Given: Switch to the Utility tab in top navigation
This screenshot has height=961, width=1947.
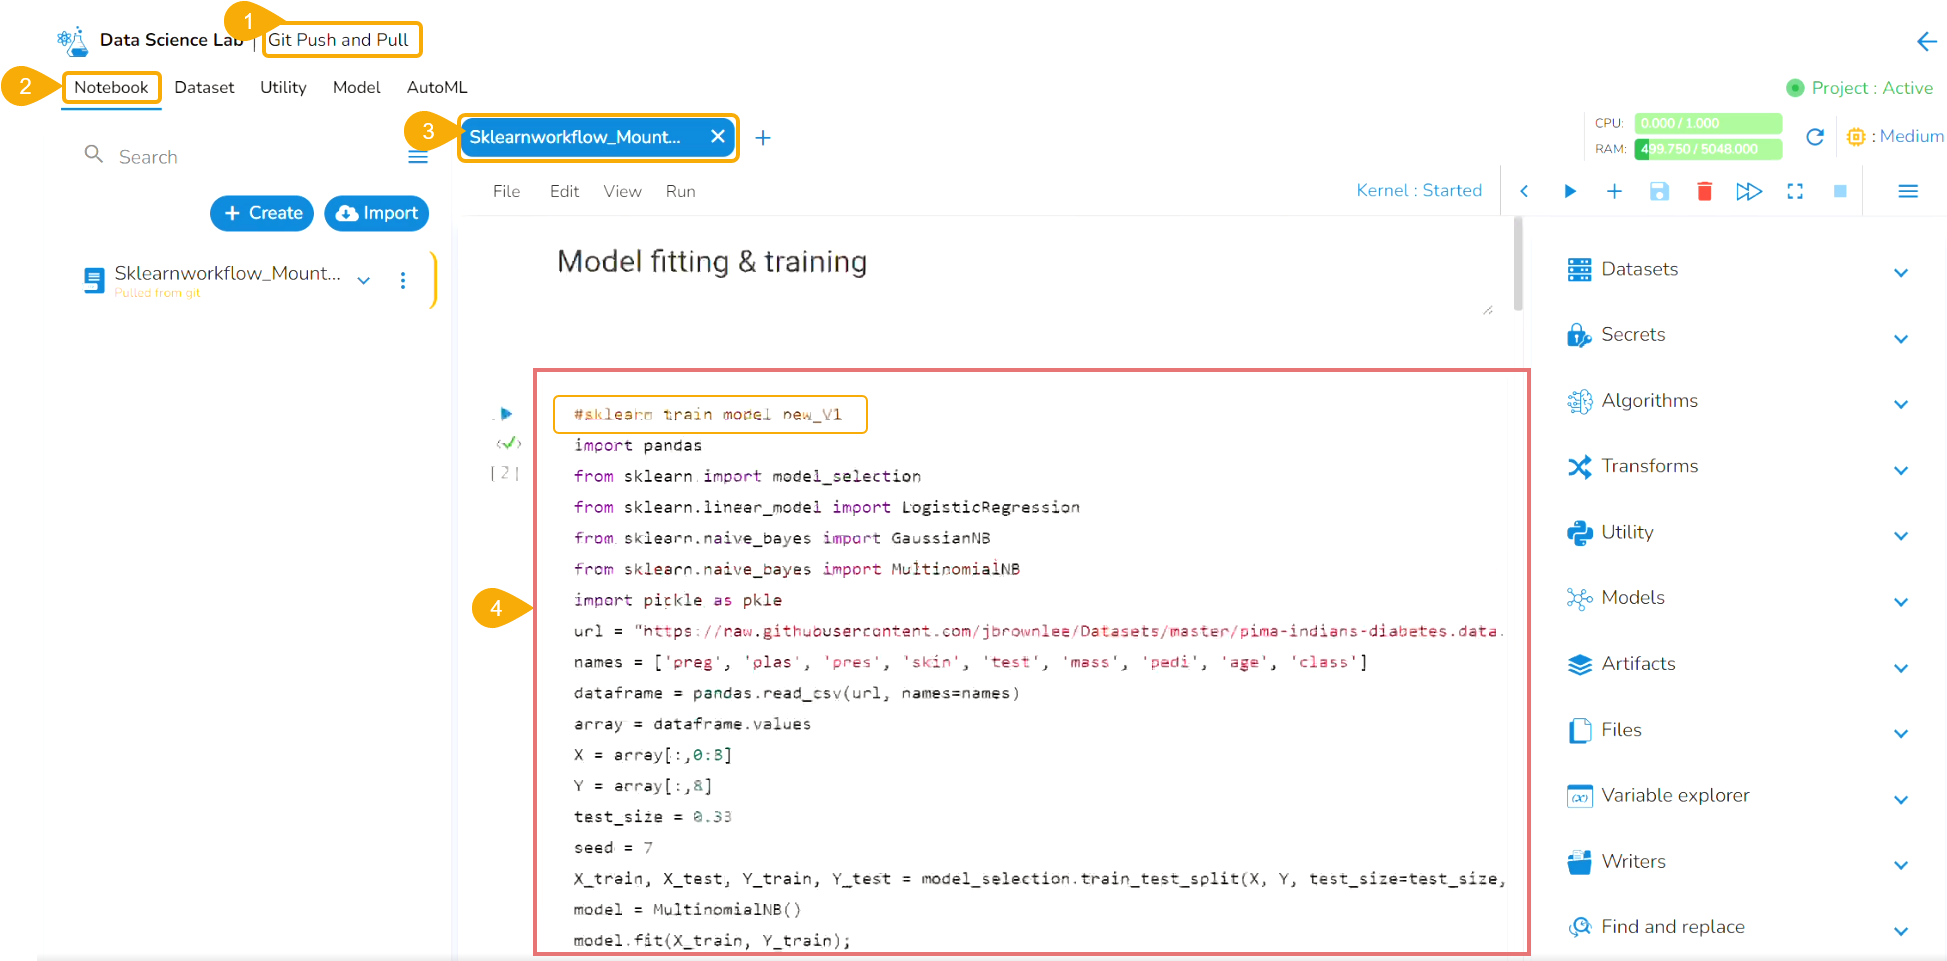Looking at the screenshot, I should [x=283, y=88].
